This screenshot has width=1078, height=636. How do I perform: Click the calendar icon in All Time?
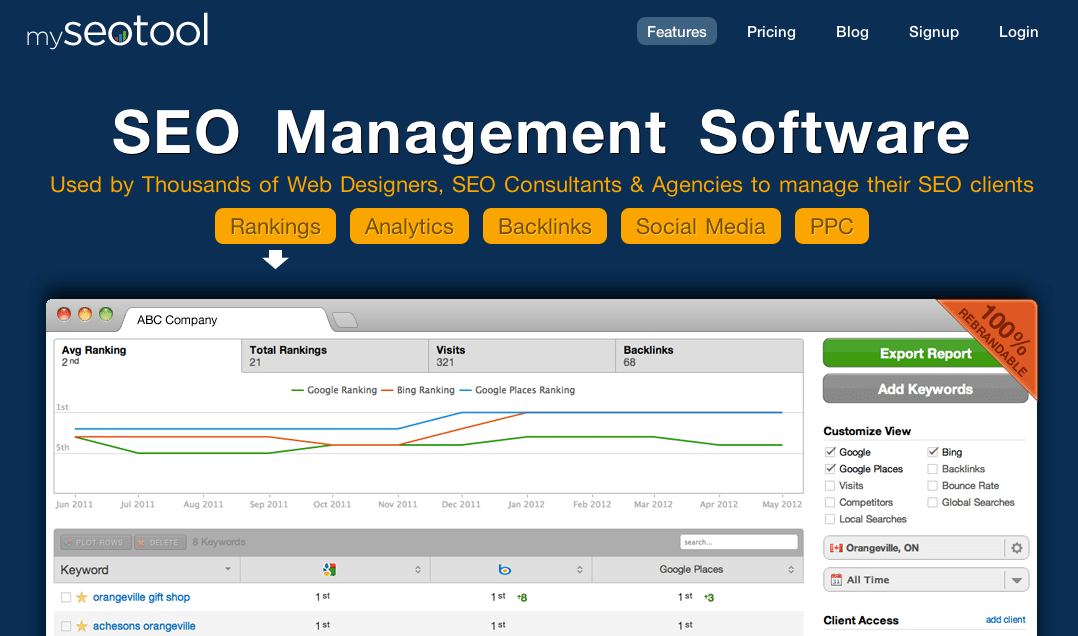[836, 580]
